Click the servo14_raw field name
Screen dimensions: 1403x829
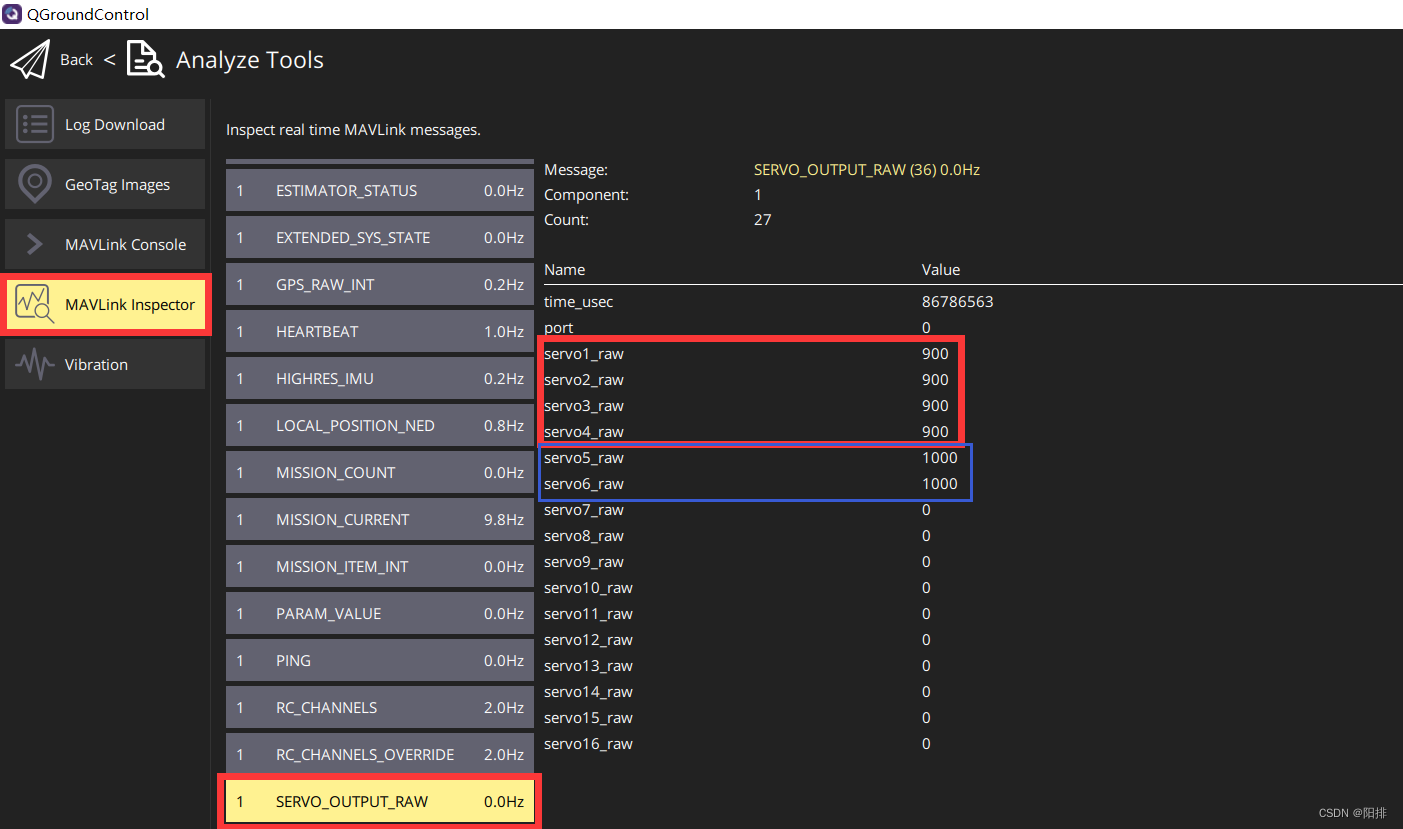588,692
